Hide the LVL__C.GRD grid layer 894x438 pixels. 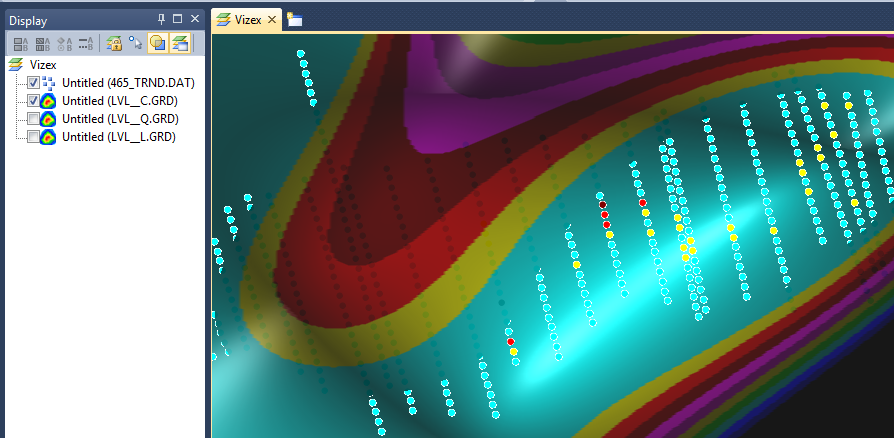click(x=34, y=101)
